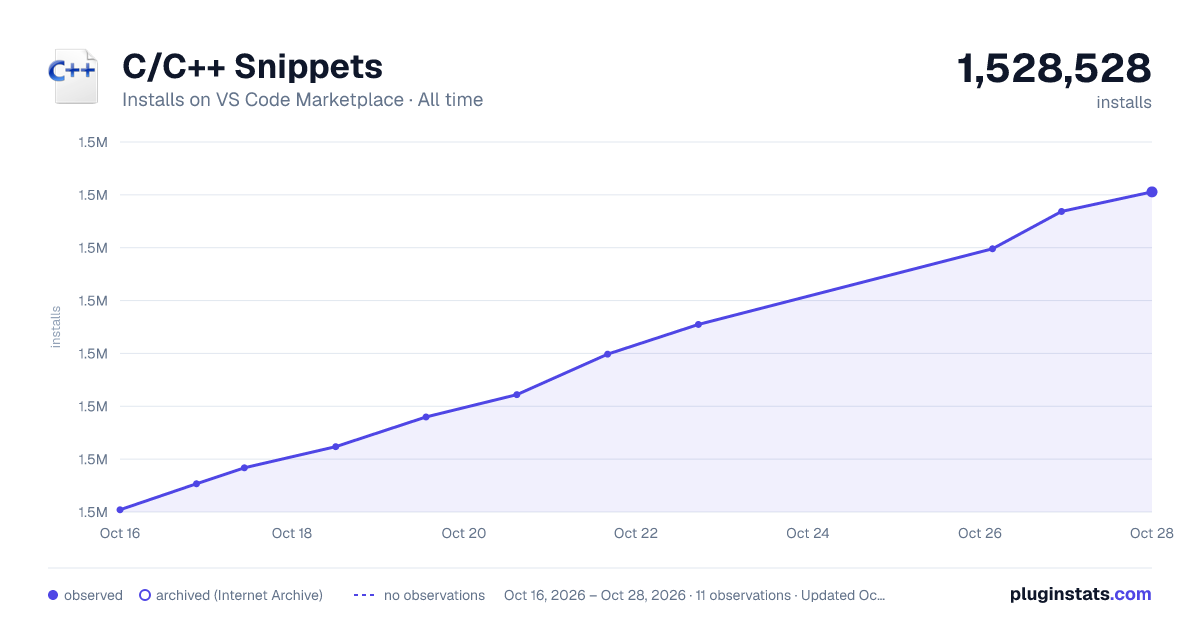This screenshot has width=1200, height=630.
Task: Click the dashed no observations legend marker
Action: tap(363, 595)
